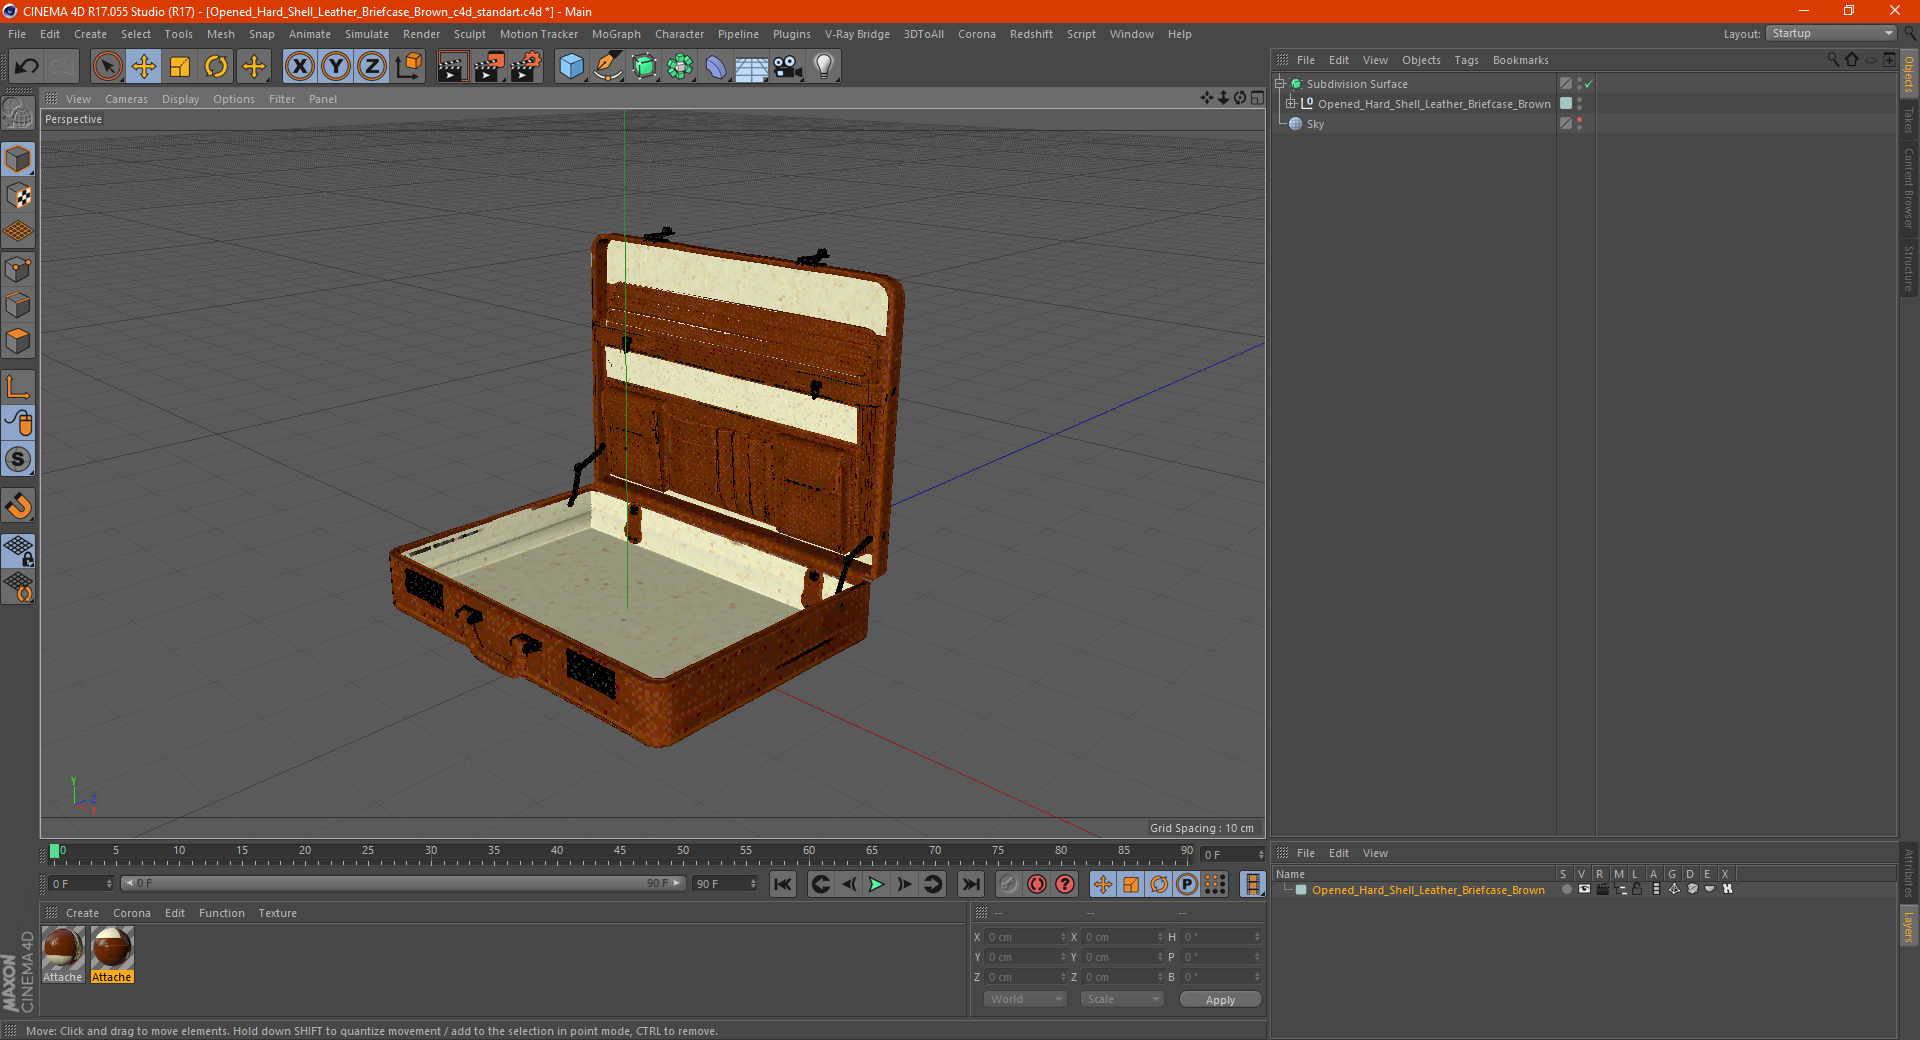Add a Subdivision Surface generator
This screenshot has height=1040, width=1920.
[645, 67]
